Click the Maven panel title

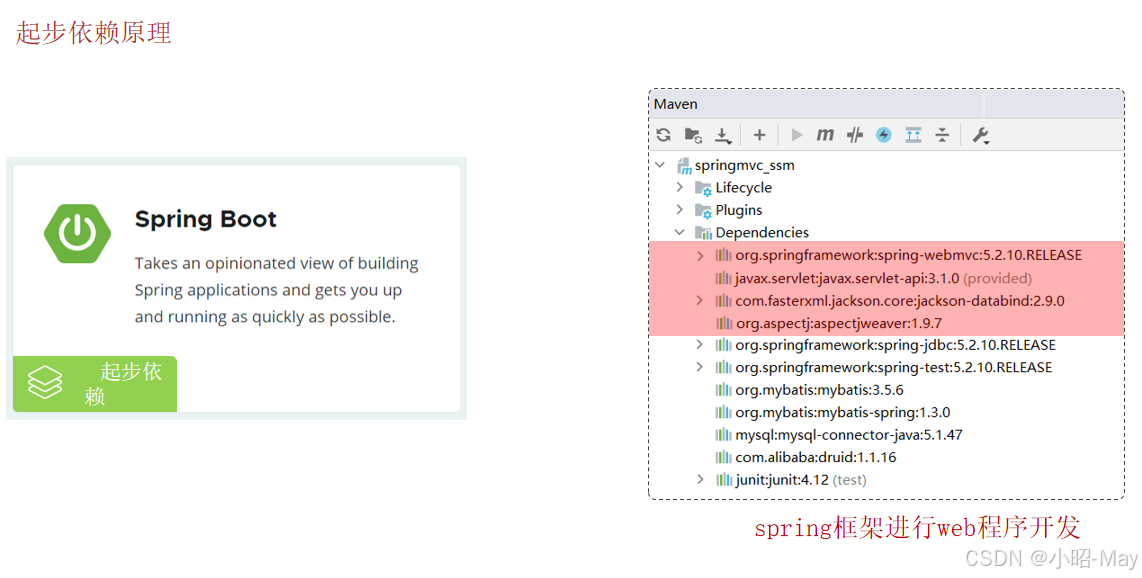click(676, 104)
